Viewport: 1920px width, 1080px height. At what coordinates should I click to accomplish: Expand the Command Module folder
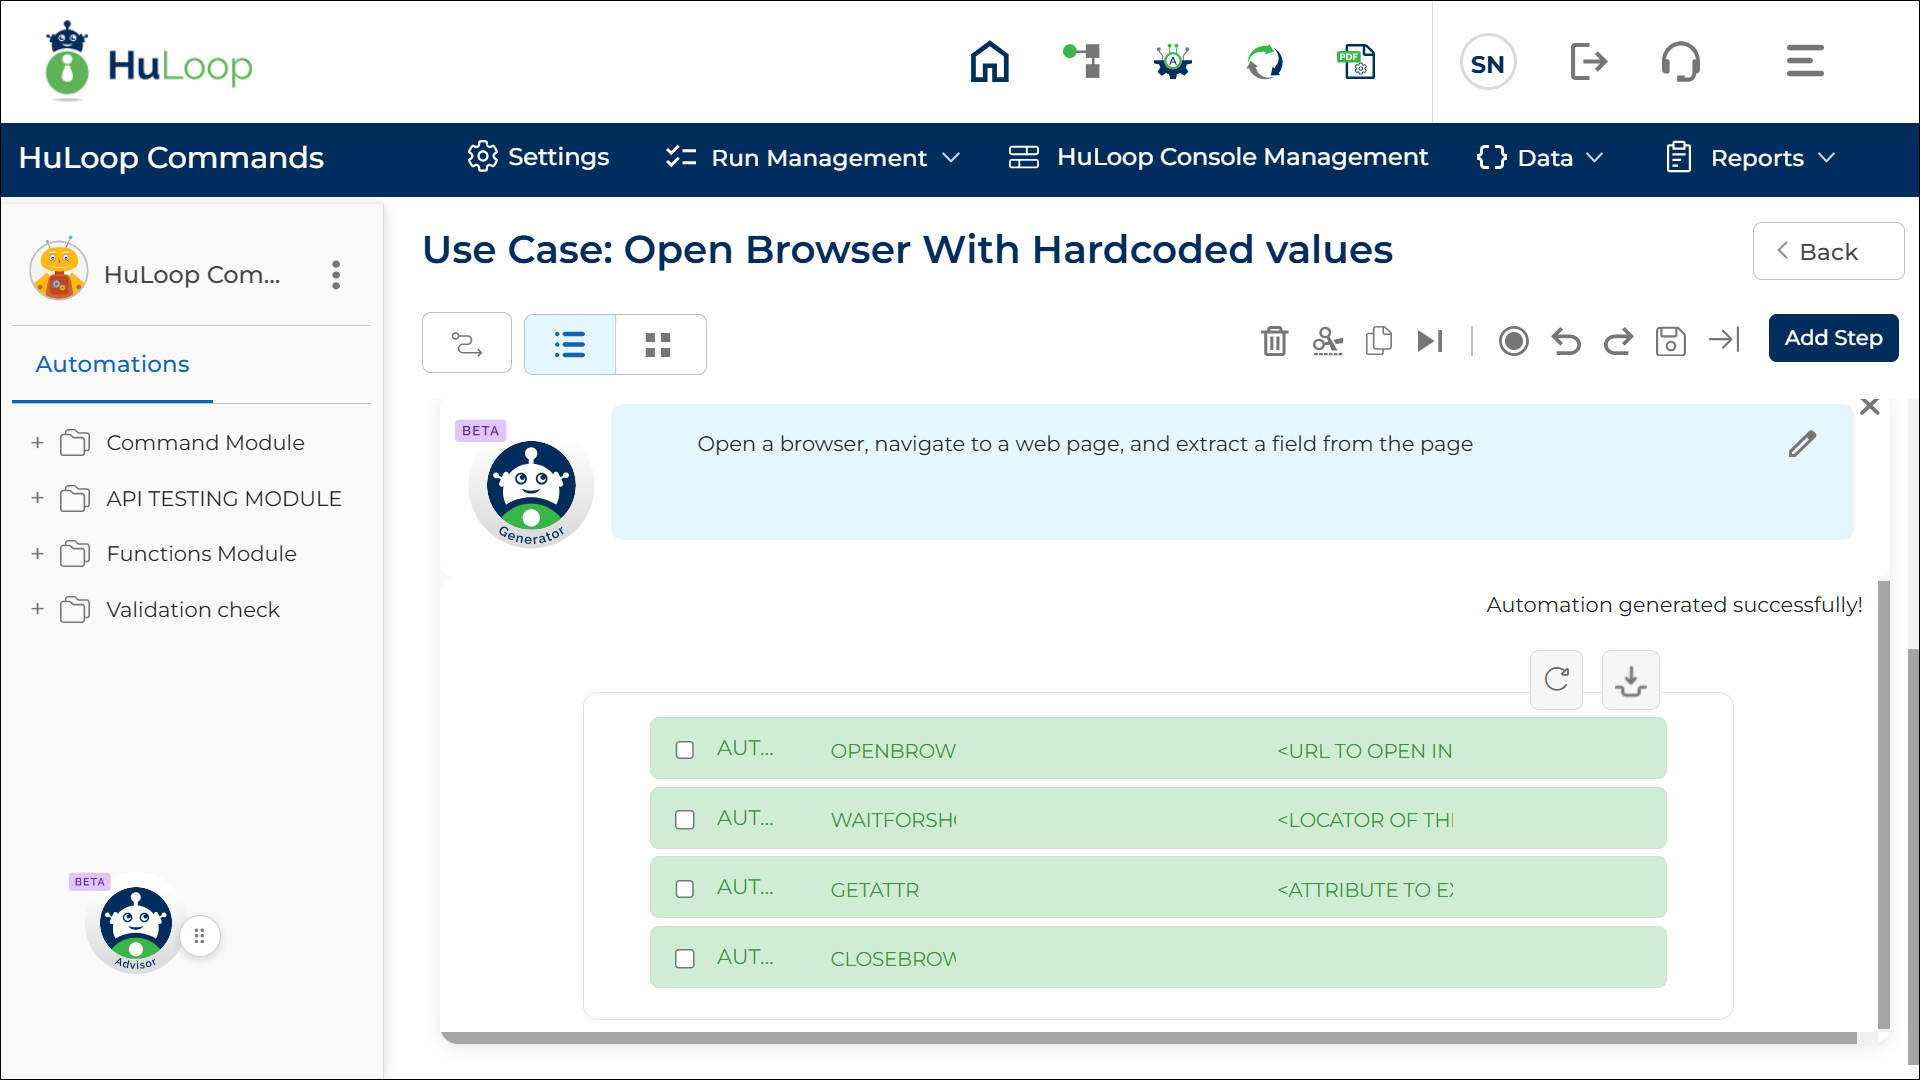coord(38,442)
